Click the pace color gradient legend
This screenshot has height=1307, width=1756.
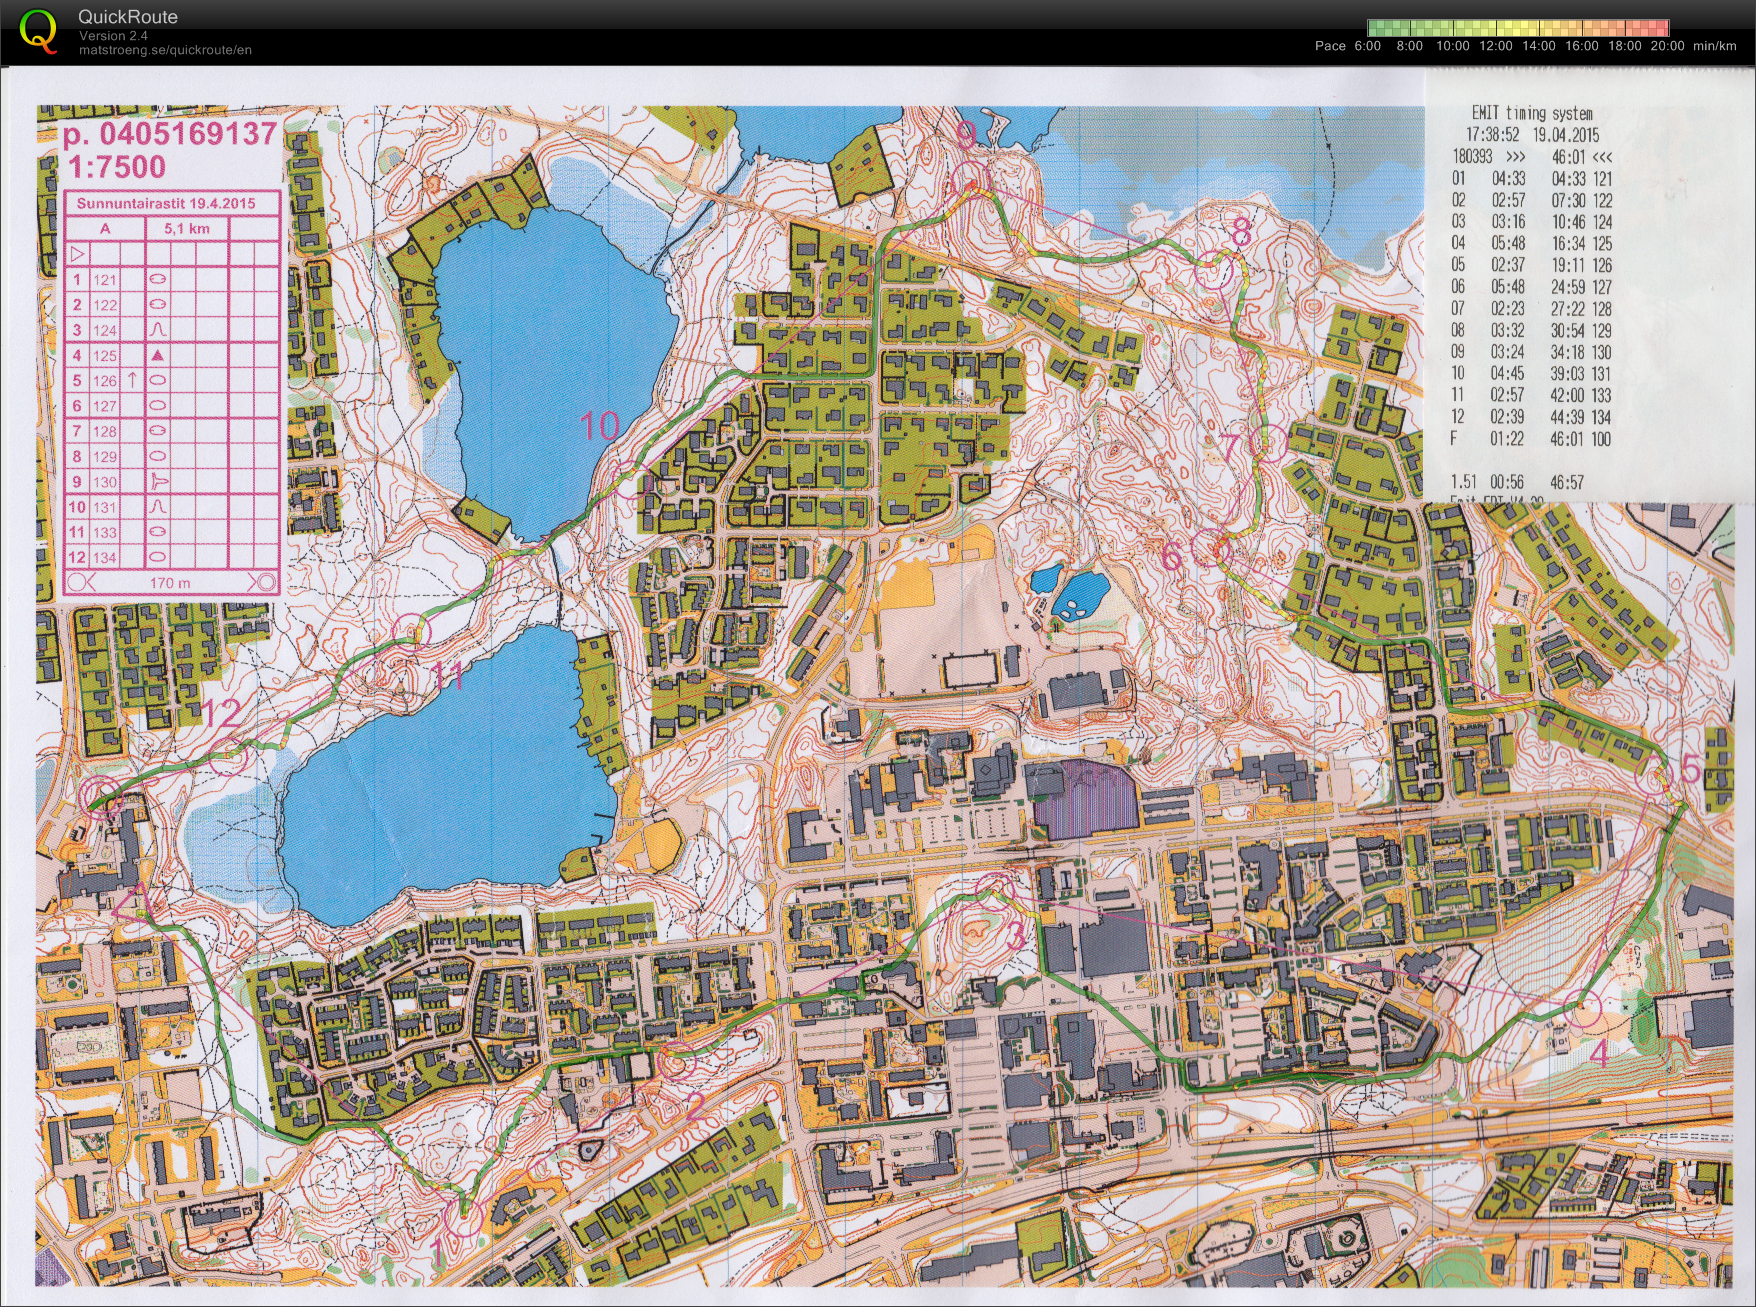point(1517,28)
